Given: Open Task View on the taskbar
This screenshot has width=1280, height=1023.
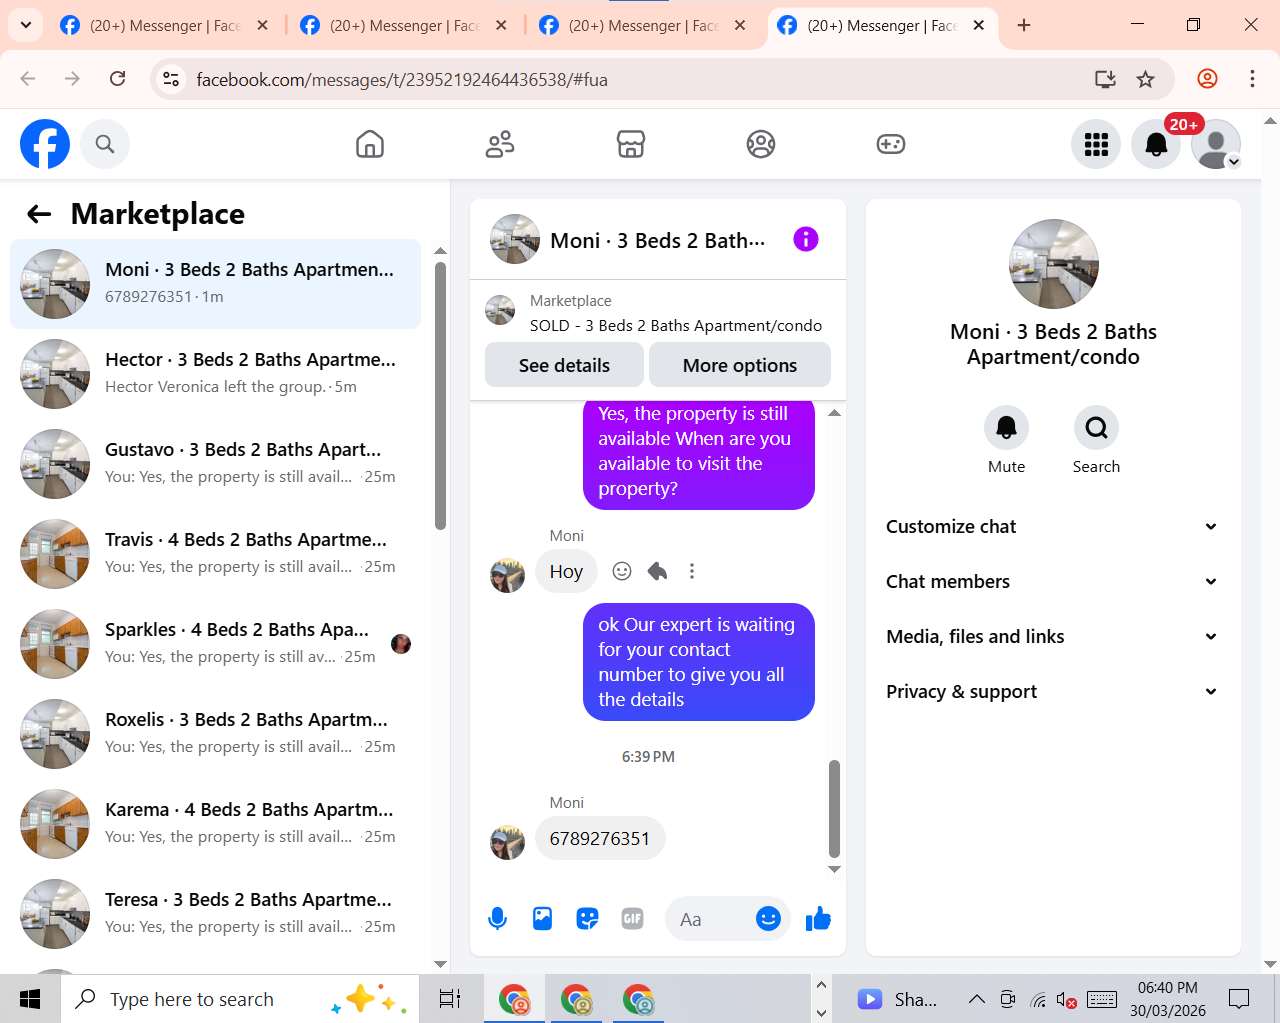Looking at the screenshot, I should [450, 999].
